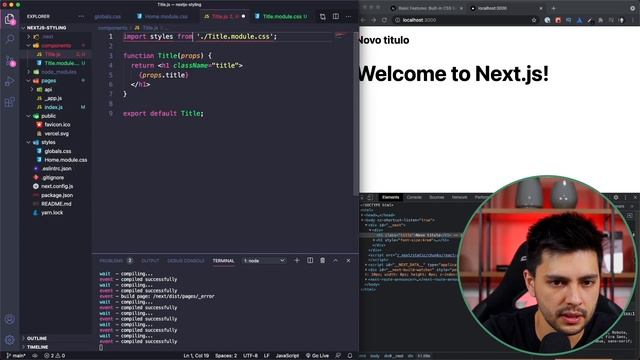
Task: Open editor more actions ellipsis menu
Action: pyautogui.click(x=348, y=16)
